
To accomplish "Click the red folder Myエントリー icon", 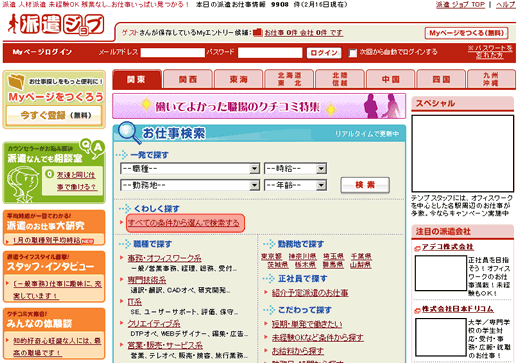I will click(x=258, y=32).
